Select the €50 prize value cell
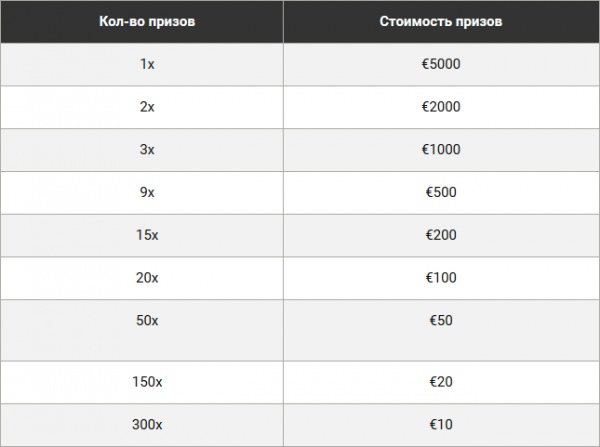 click(x=441, y=330)
